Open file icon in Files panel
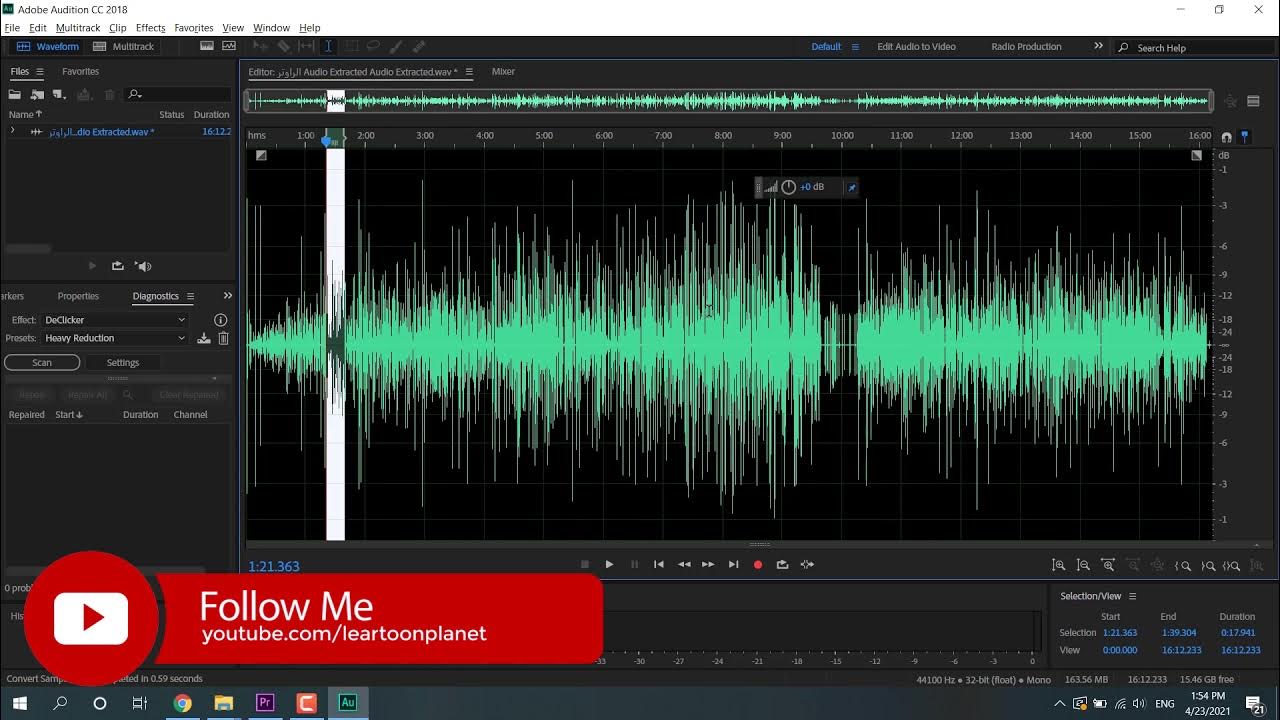Image resolution: width=1280 pixels, height=720 pixels. [x=15, y=94]
